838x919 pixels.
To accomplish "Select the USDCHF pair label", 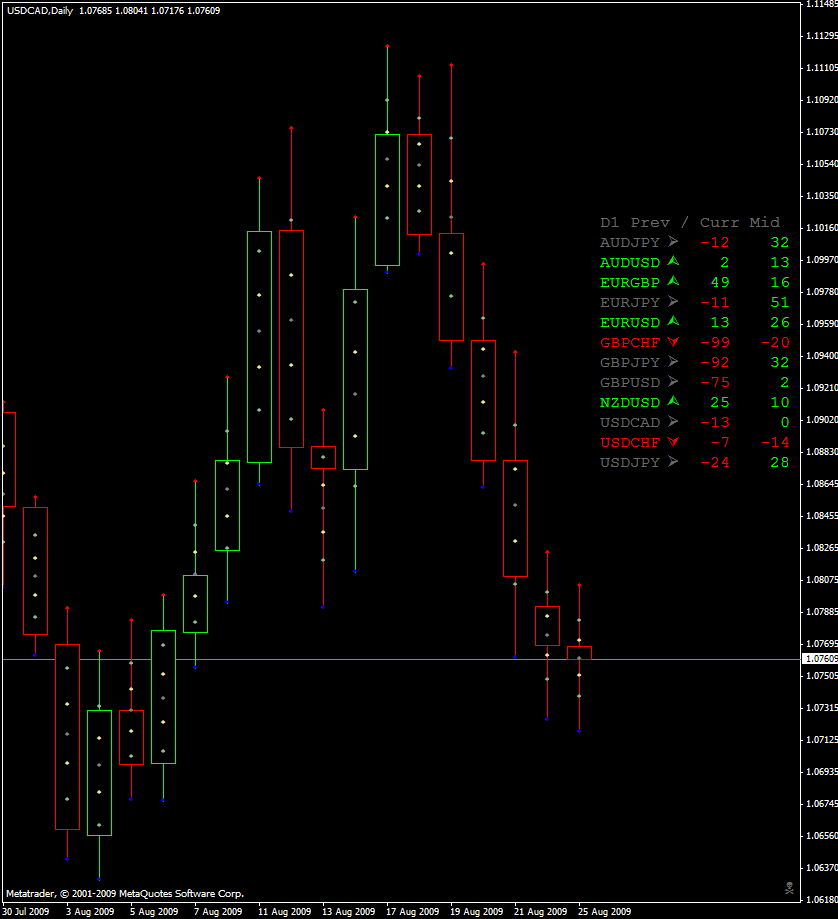I will coord(630,443).
